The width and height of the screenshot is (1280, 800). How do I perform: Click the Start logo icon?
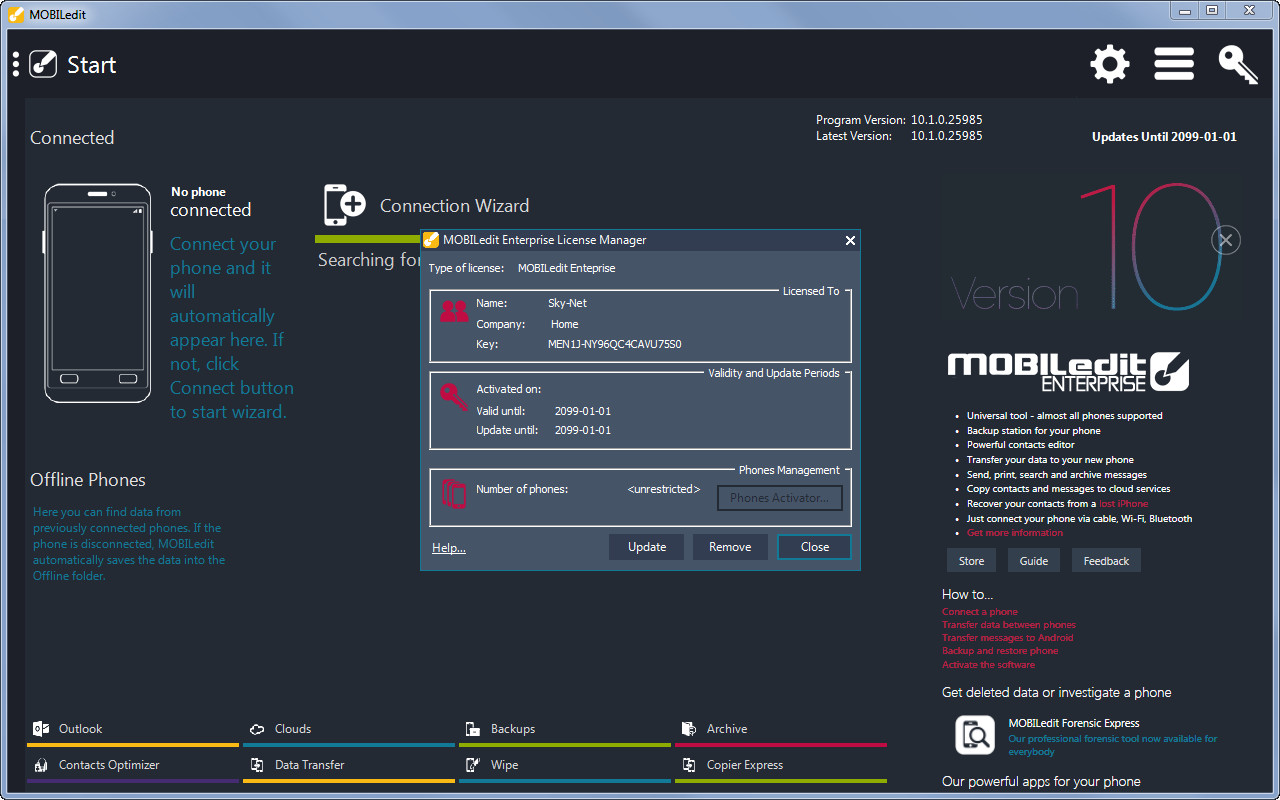pos(43,64)
